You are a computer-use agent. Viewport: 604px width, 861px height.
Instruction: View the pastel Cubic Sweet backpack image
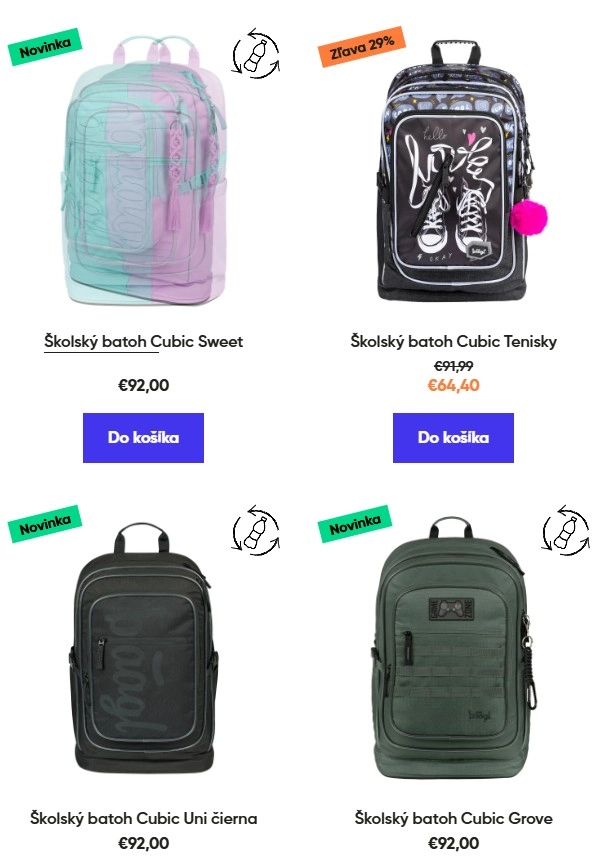click(144, 170)
